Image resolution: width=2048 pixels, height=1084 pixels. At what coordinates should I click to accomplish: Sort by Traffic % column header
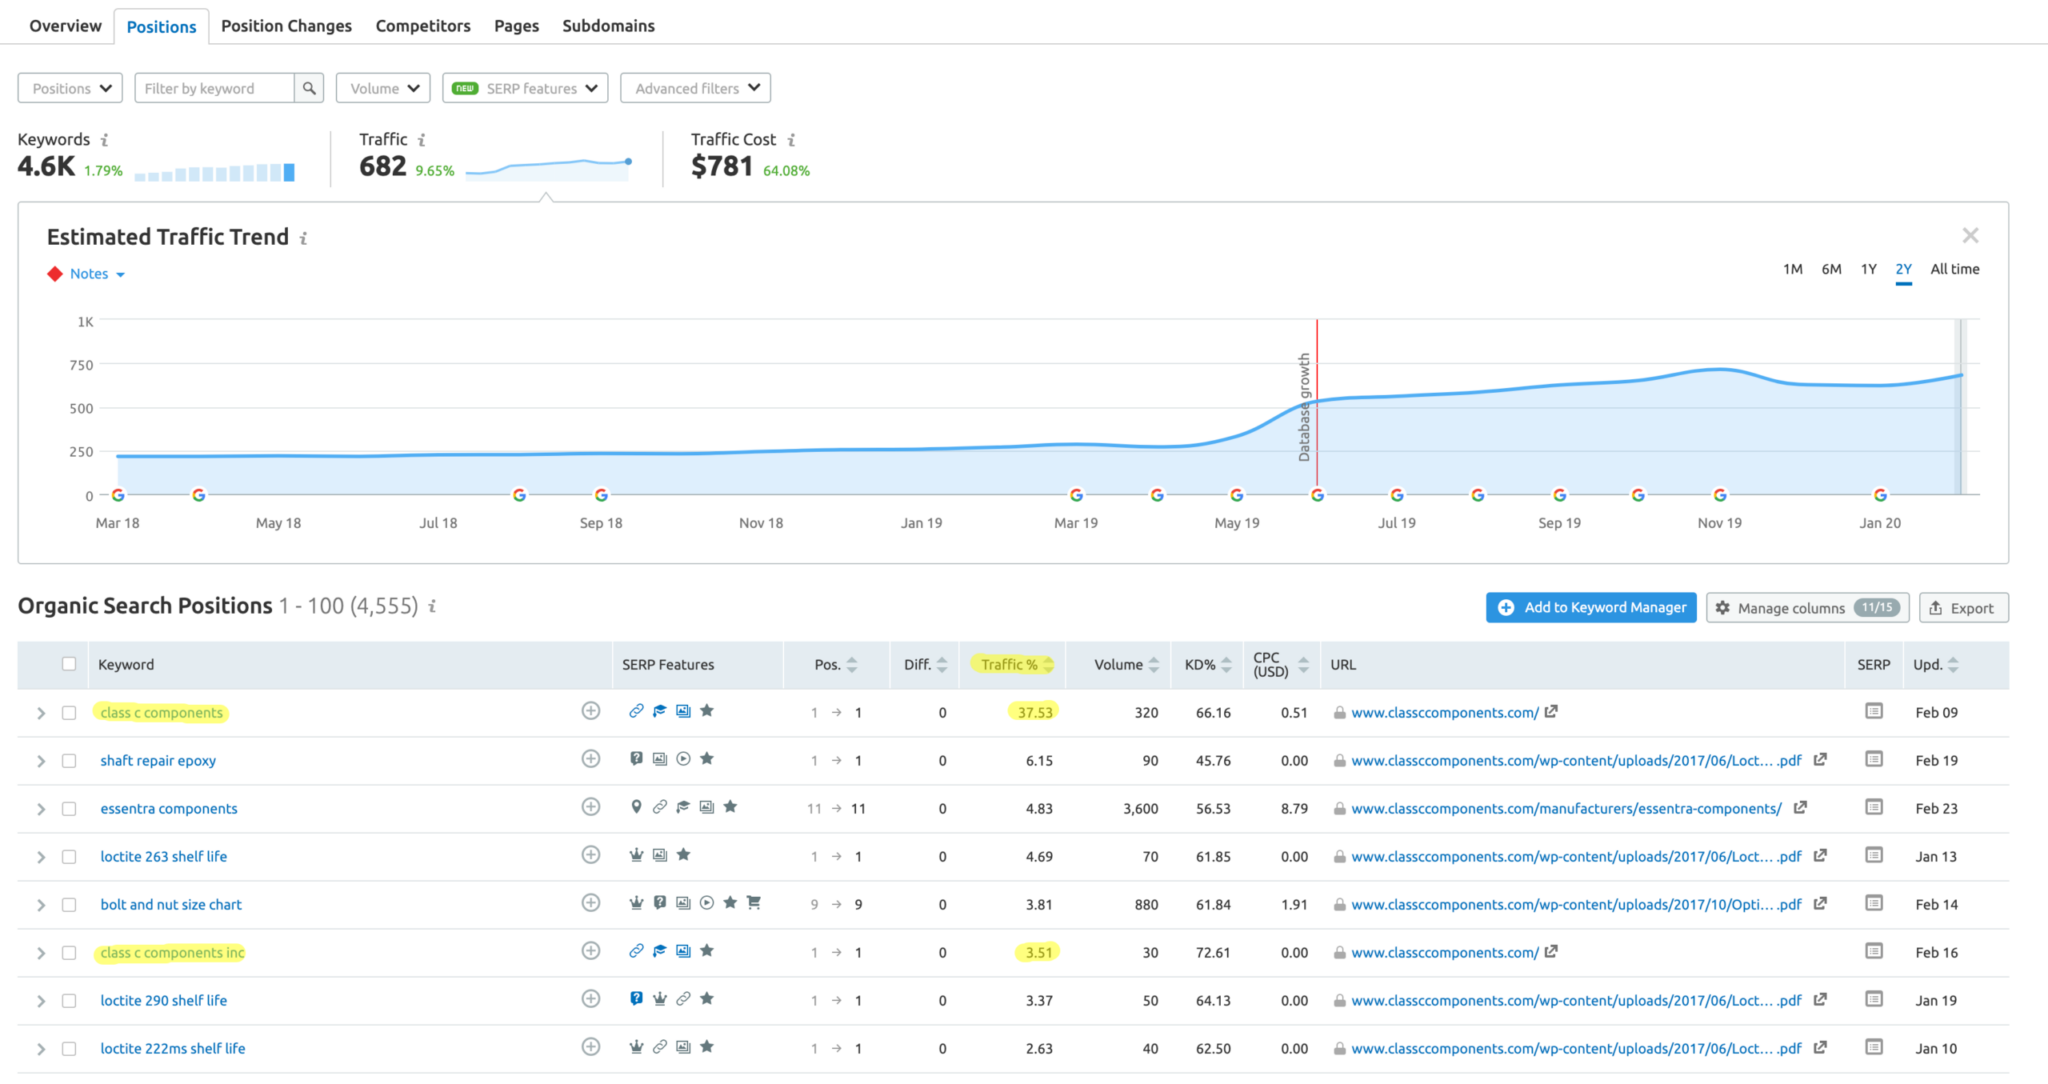[x=1012, y=664]
